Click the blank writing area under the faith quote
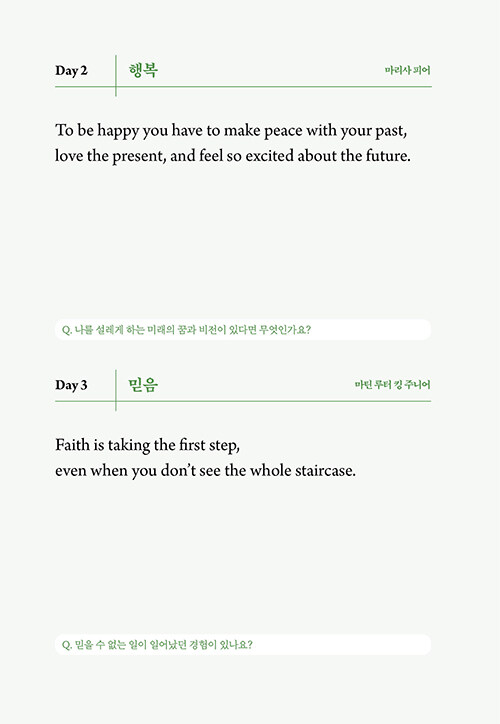The height and width of the screenshot is (724, 500). pos(243,556)
